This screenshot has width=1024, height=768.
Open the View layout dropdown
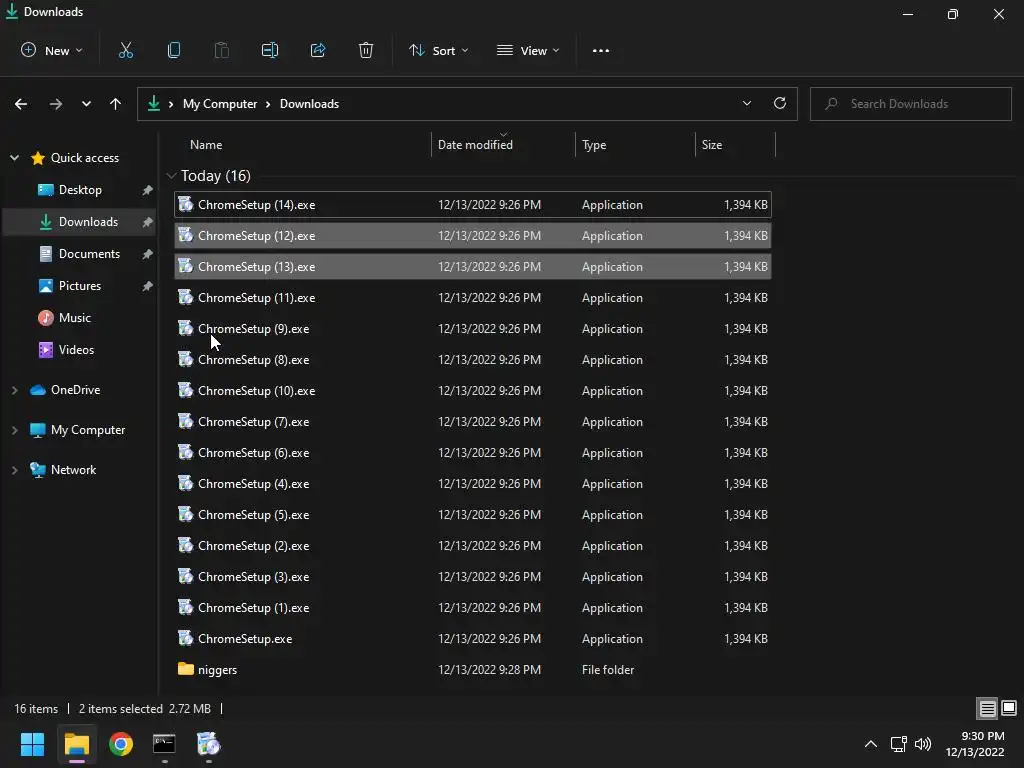[x=528, y=50]
